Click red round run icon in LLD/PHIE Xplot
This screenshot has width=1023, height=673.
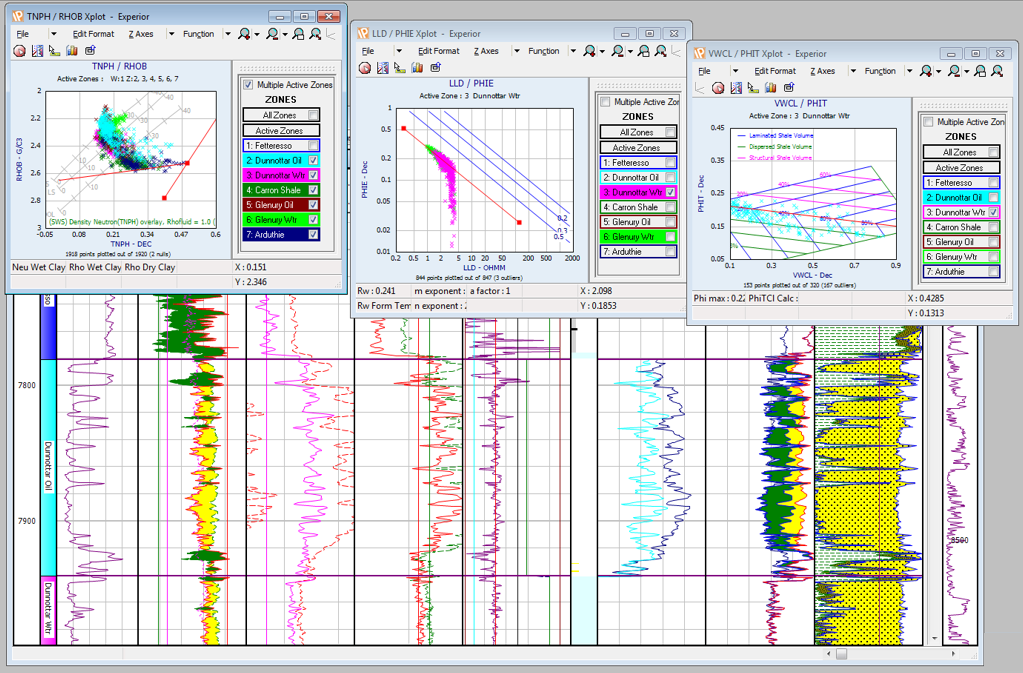click(365, 68)
